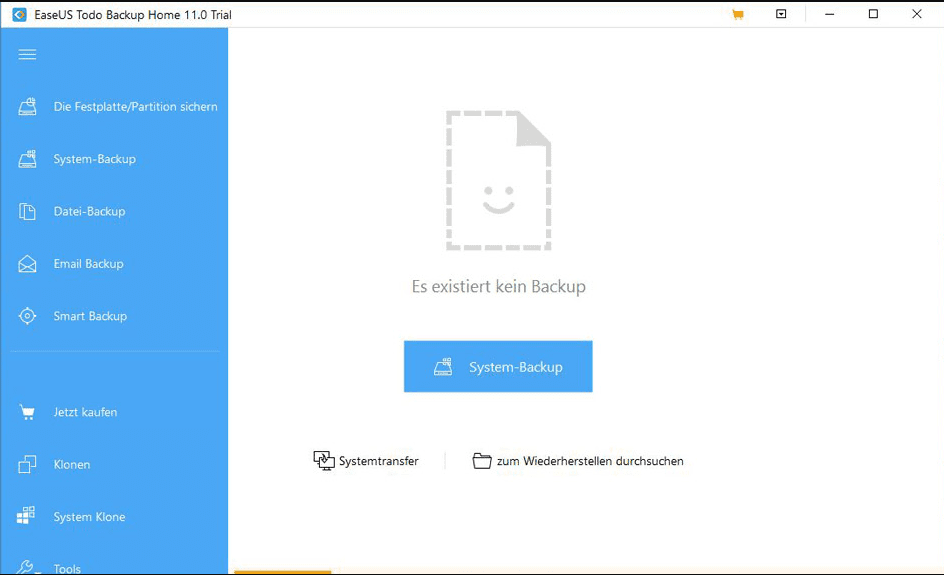Select System-Backup in the sidebar
Image resolution: width=944 pixels, height=575 pixels.
(95, 159)
